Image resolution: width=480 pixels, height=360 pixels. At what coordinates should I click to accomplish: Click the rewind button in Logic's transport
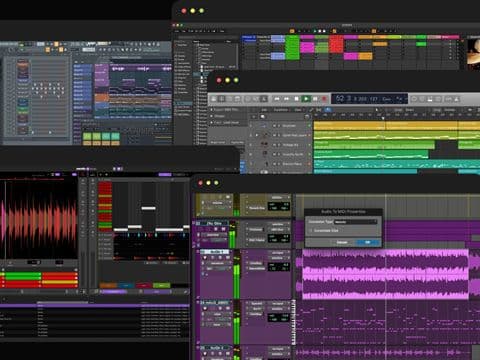[x=277, y=99]
